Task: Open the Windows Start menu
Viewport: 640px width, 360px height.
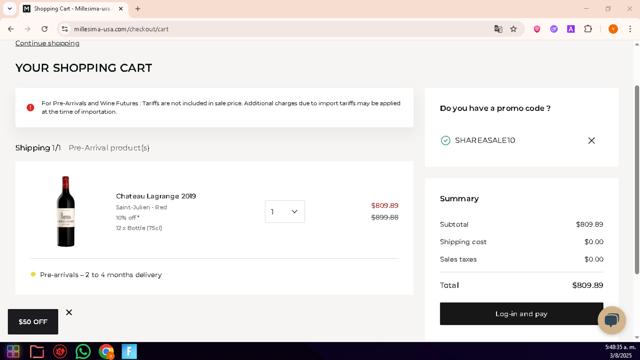Action: [x=13, y=351]
